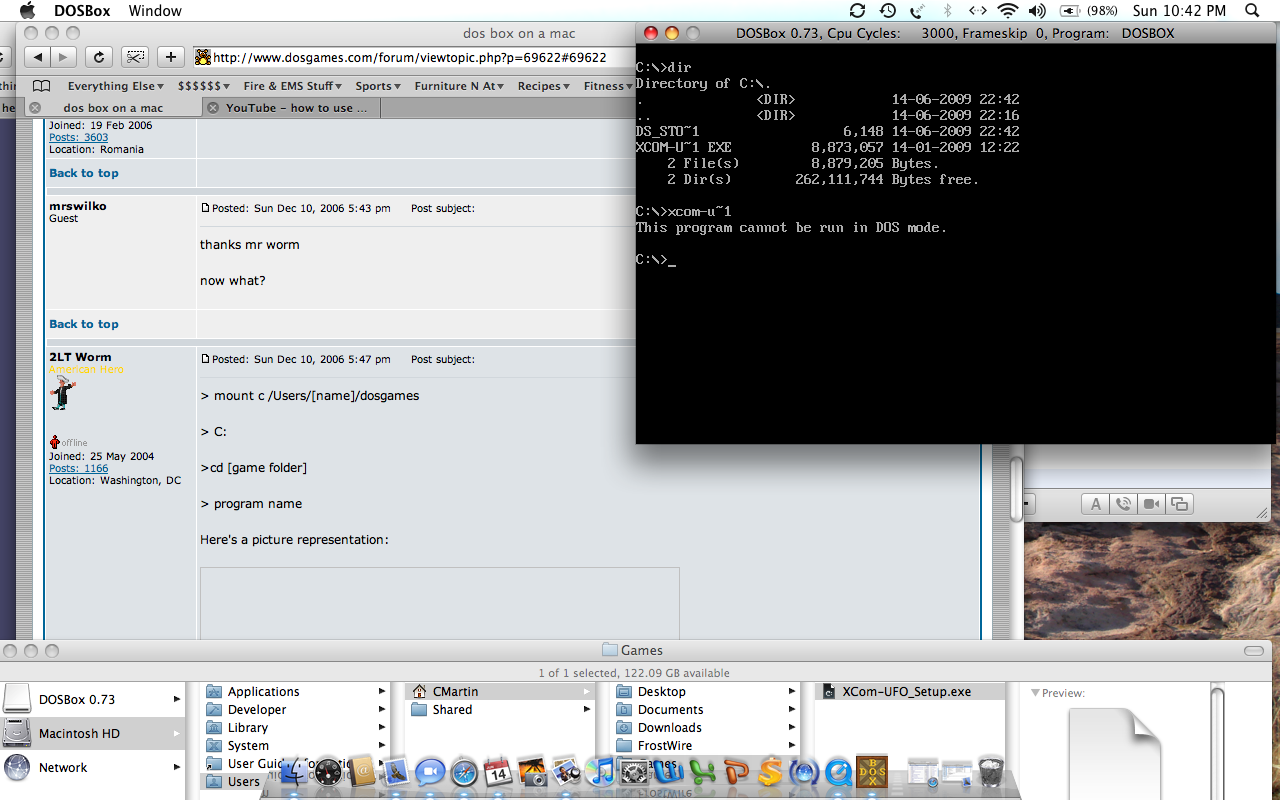1280x800 pixels.
Task: Launch Microsoft PowerPoint from the Dock
Action: pyautogui.click(x=736, y=771)
